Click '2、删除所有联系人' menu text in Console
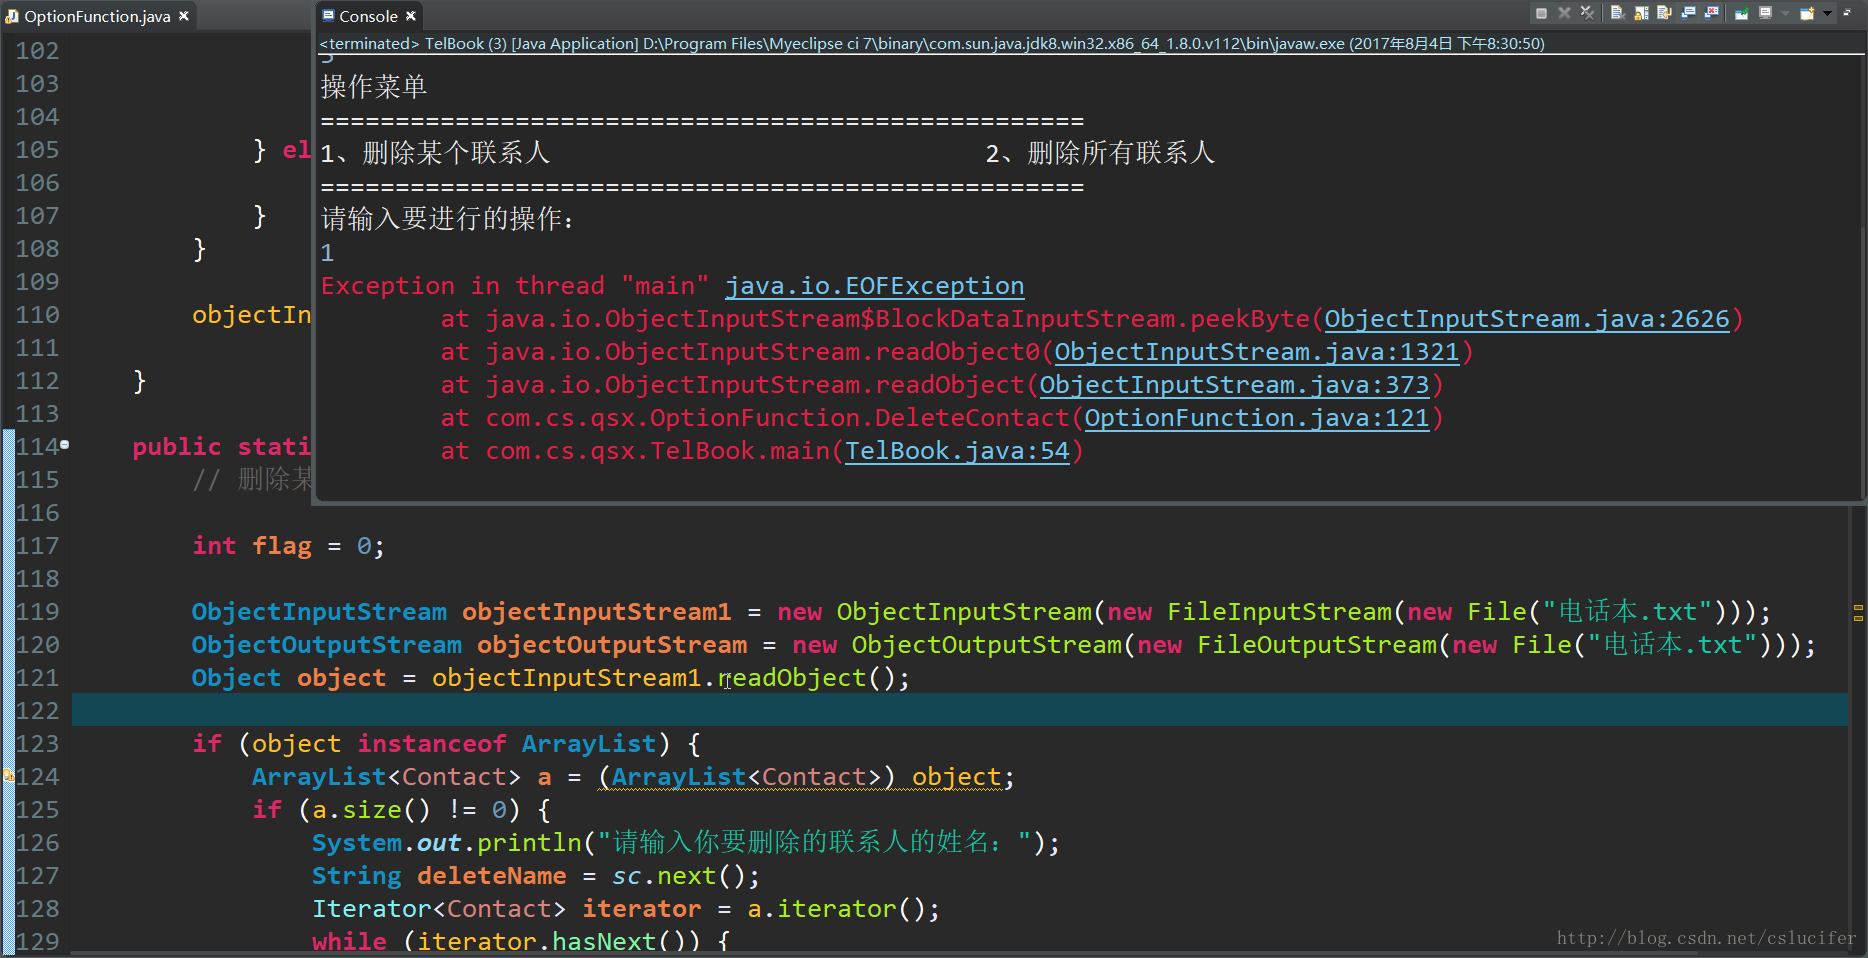The image size is (1868, 958). (x=1100, y=153)
